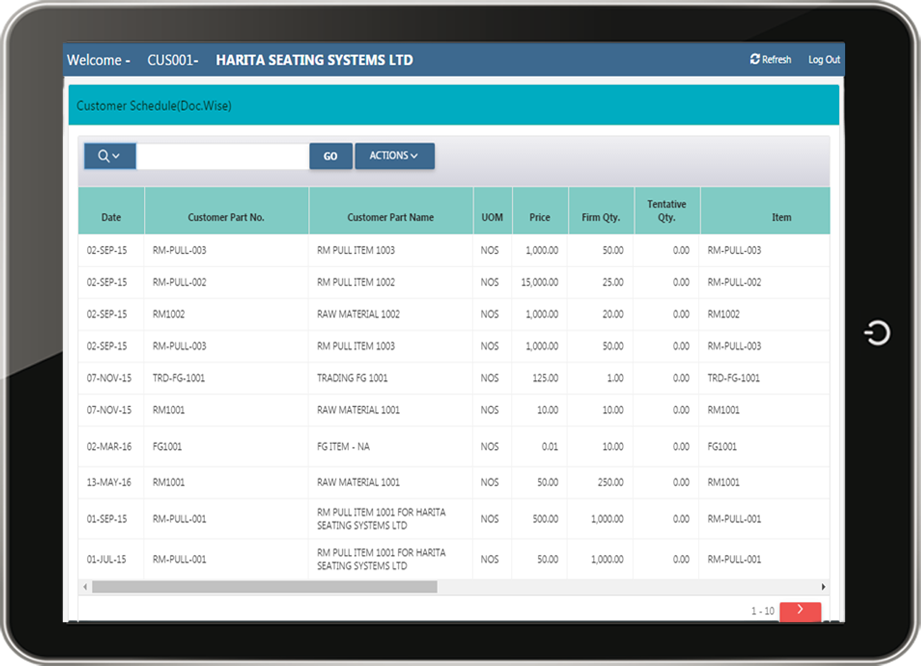The image size is (921, 666).
Task: Select the 15,000.00 price cell
Action: [539, 282]
